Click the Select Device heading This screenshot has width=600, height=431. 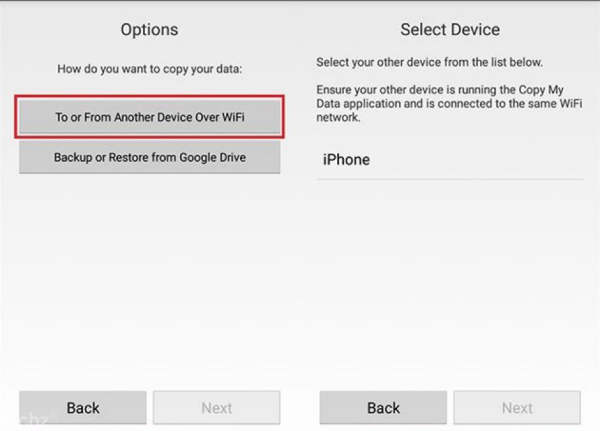pyautogui.click(x=449, y=30)
